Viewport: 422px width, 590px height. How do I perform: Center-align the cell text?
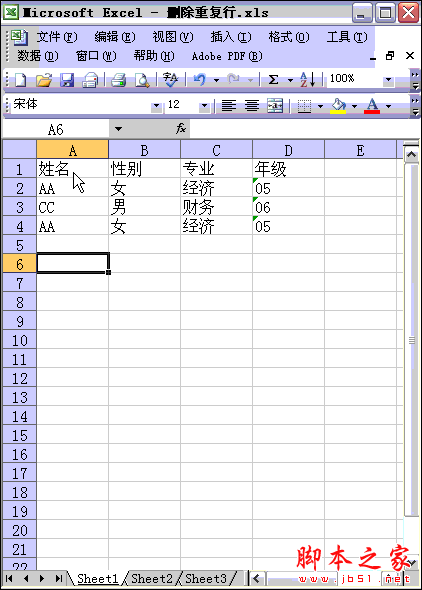pyautogui.click(x=252, y=106)
